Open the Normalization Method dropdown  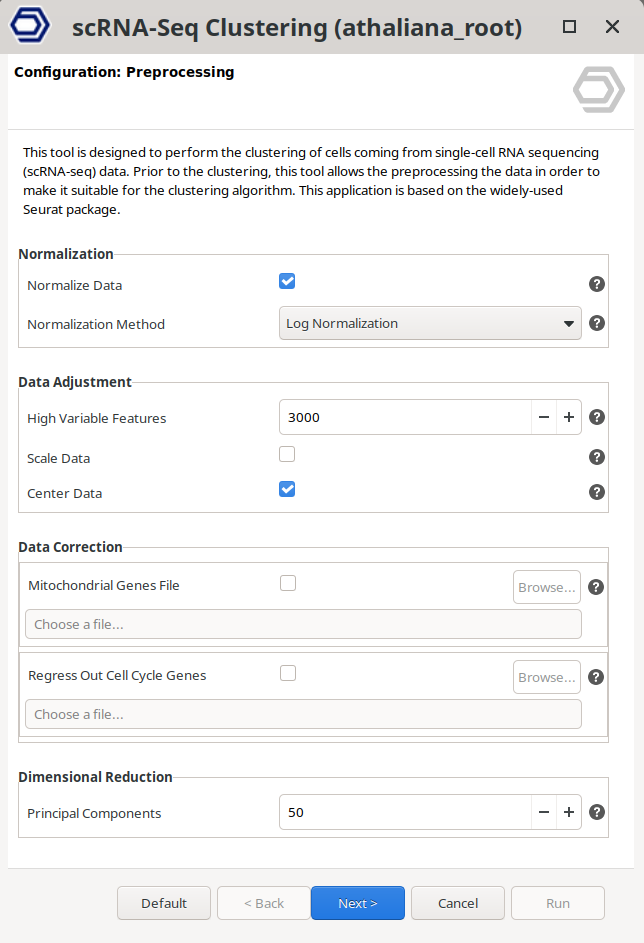430,323
